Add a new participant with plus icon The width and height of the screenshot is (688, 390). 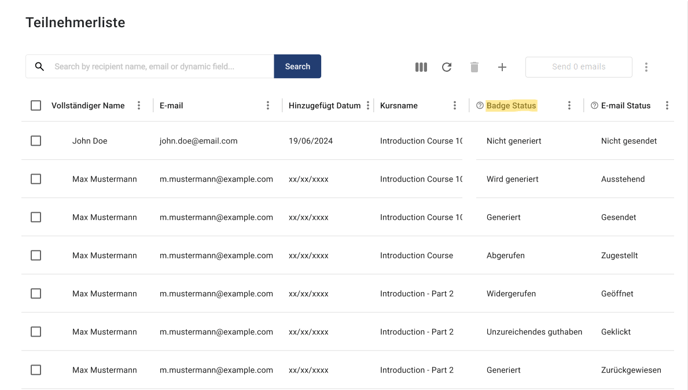coord(502,67)
